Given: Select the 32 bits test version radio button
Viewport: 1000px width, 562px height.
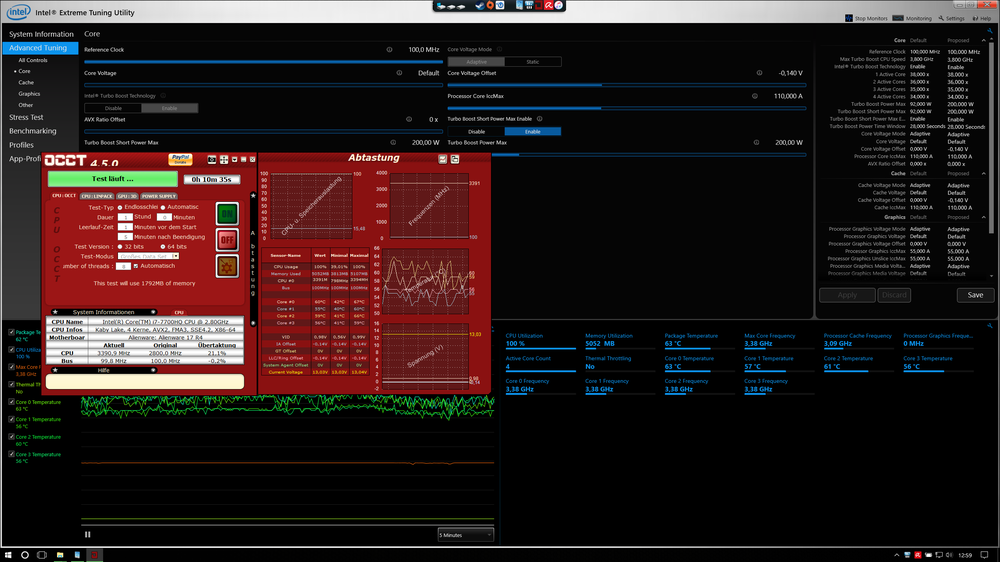Looking at the screenshot, I should tap(121, 246).
